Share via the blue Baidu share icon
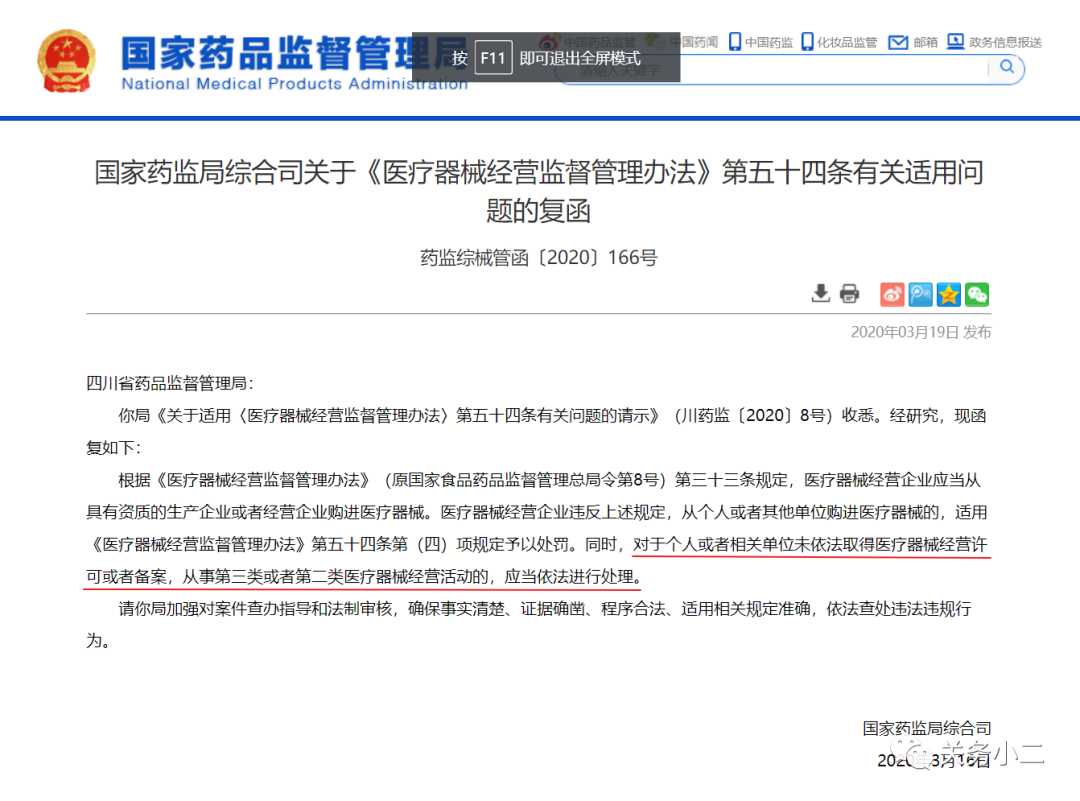 pyautogui.click(x=919, y=294)
